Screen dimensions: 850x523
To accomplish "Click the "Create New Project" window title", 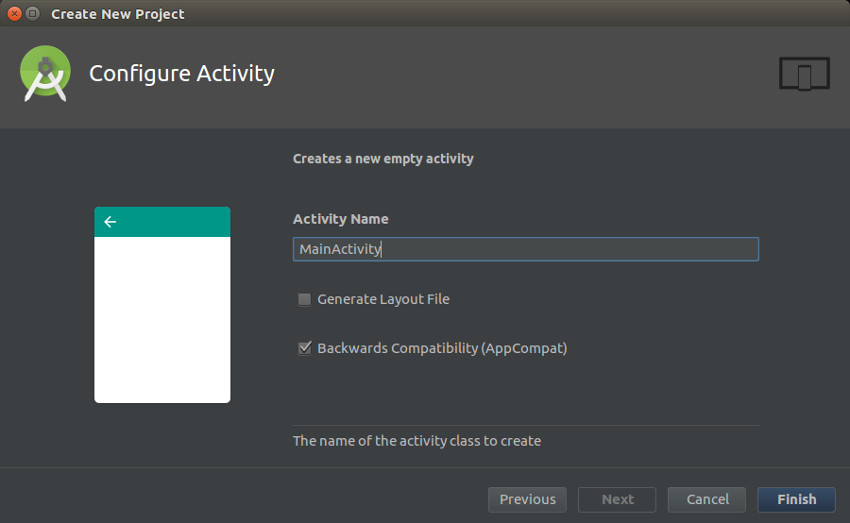I will pos(118,14).
